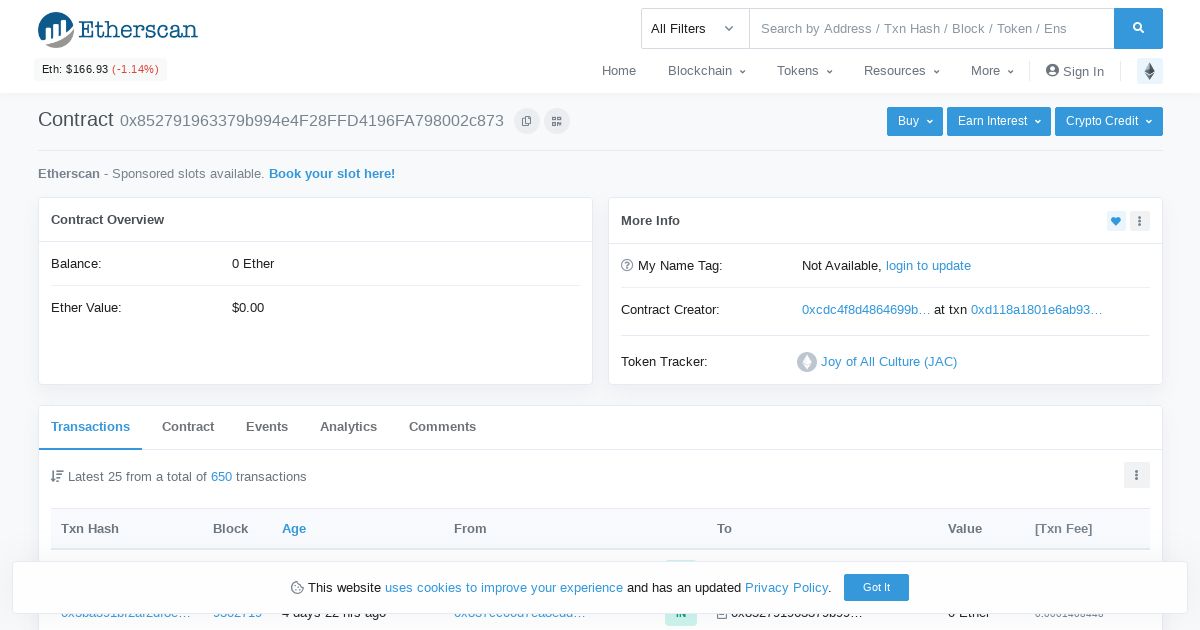Expand the Tokens menu
The image size is (1200, 630).
[805, 71]
